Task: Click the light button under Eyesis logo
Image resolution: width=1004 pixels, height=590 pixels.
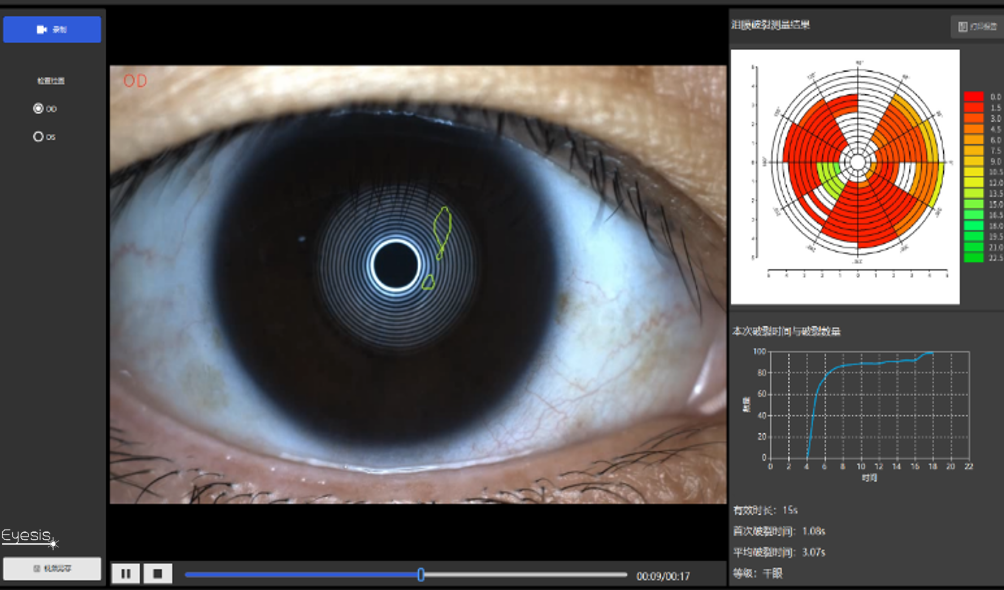Action: pos(52,568)
